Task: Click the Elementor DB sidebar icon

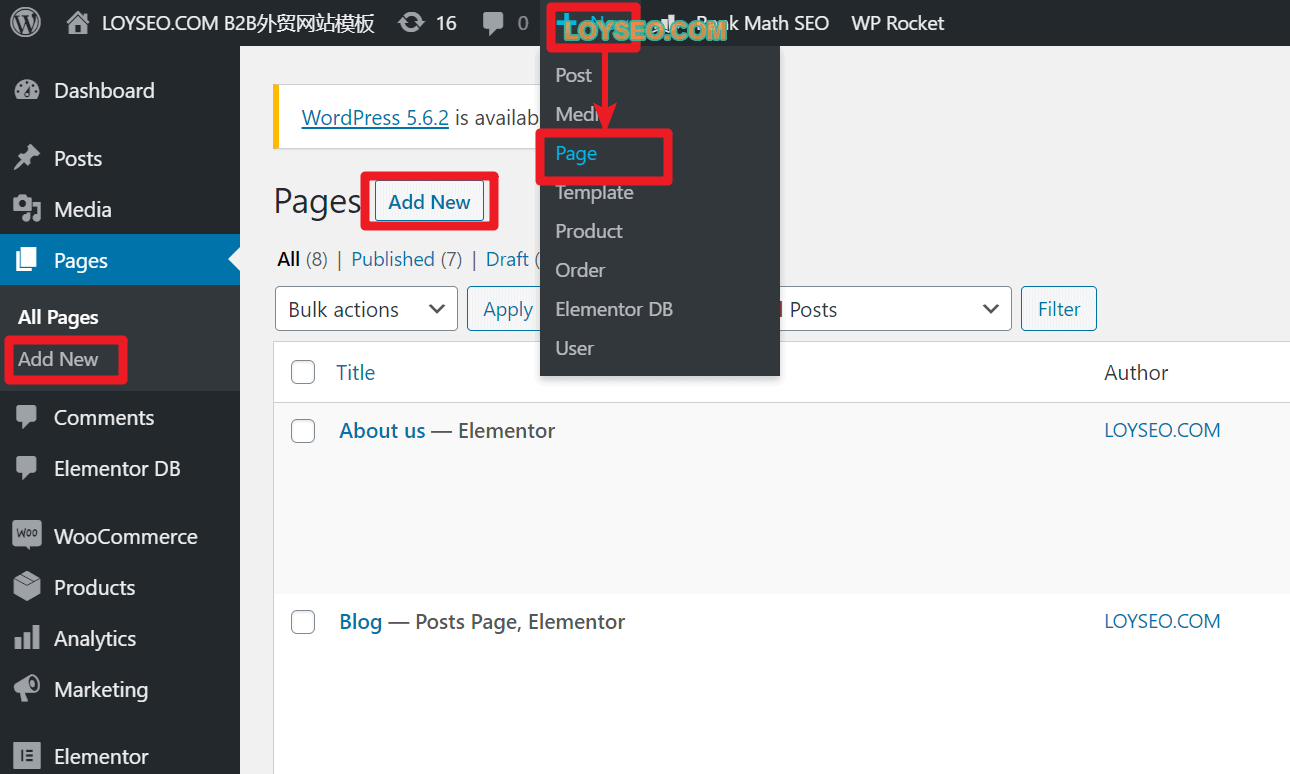Action: point(27,468)
